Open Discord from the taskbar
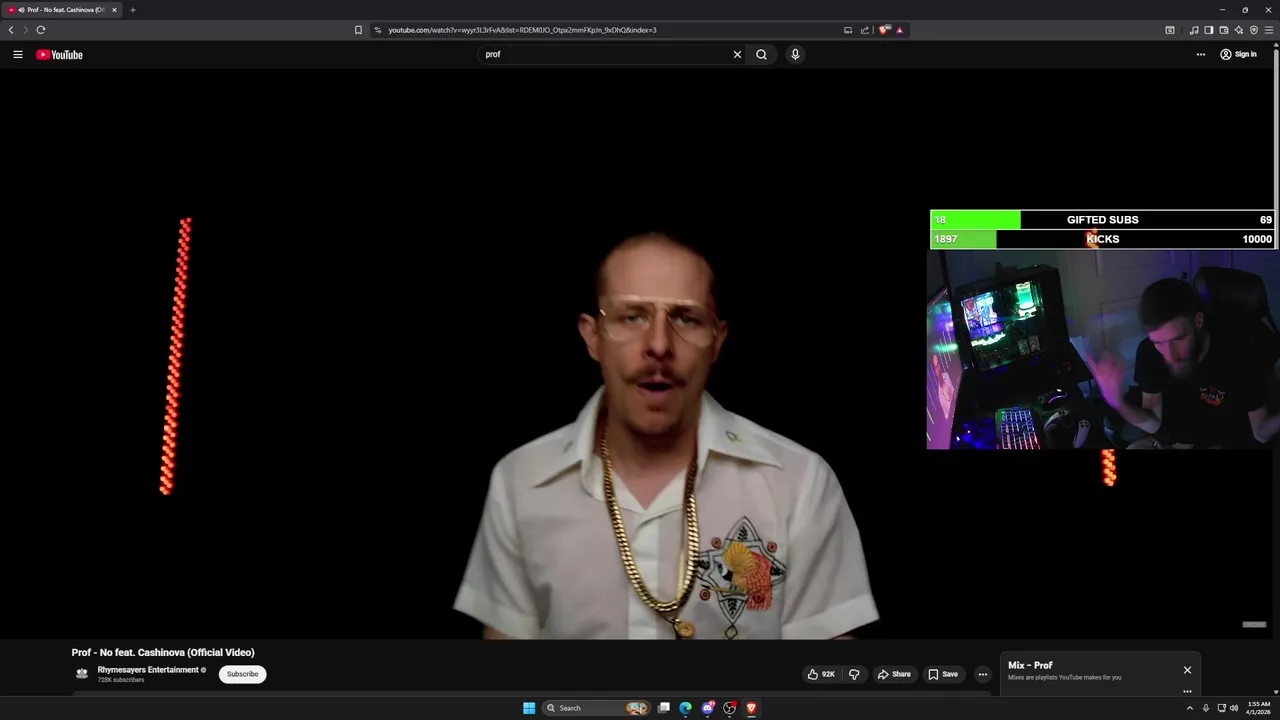 [x=708, y=708]
